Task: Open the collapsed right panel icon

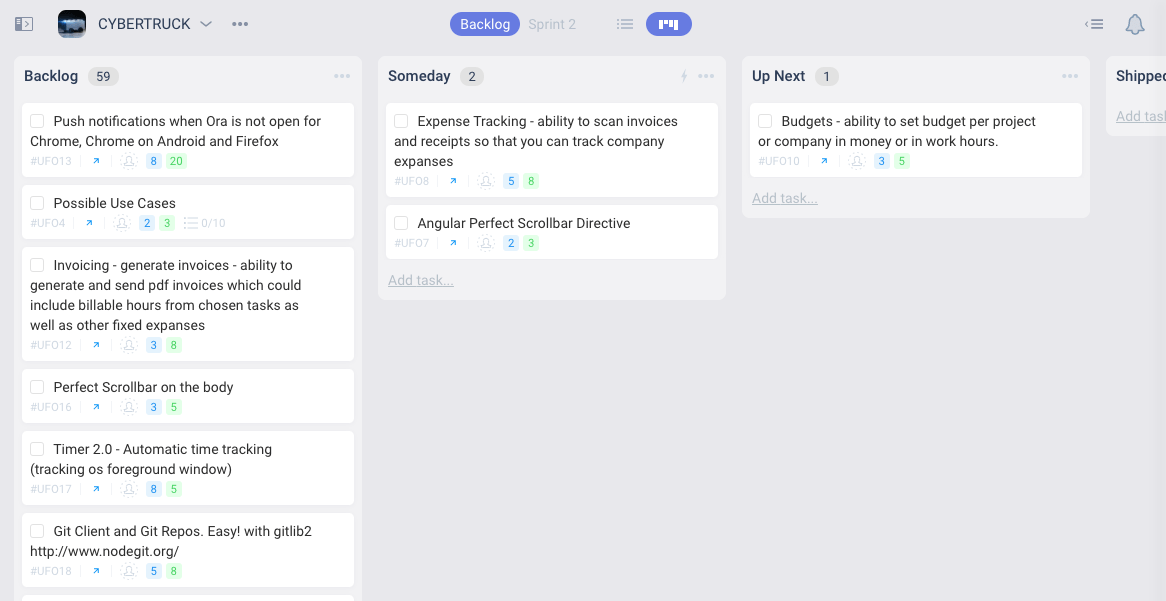Action: tap(1094, 24)
